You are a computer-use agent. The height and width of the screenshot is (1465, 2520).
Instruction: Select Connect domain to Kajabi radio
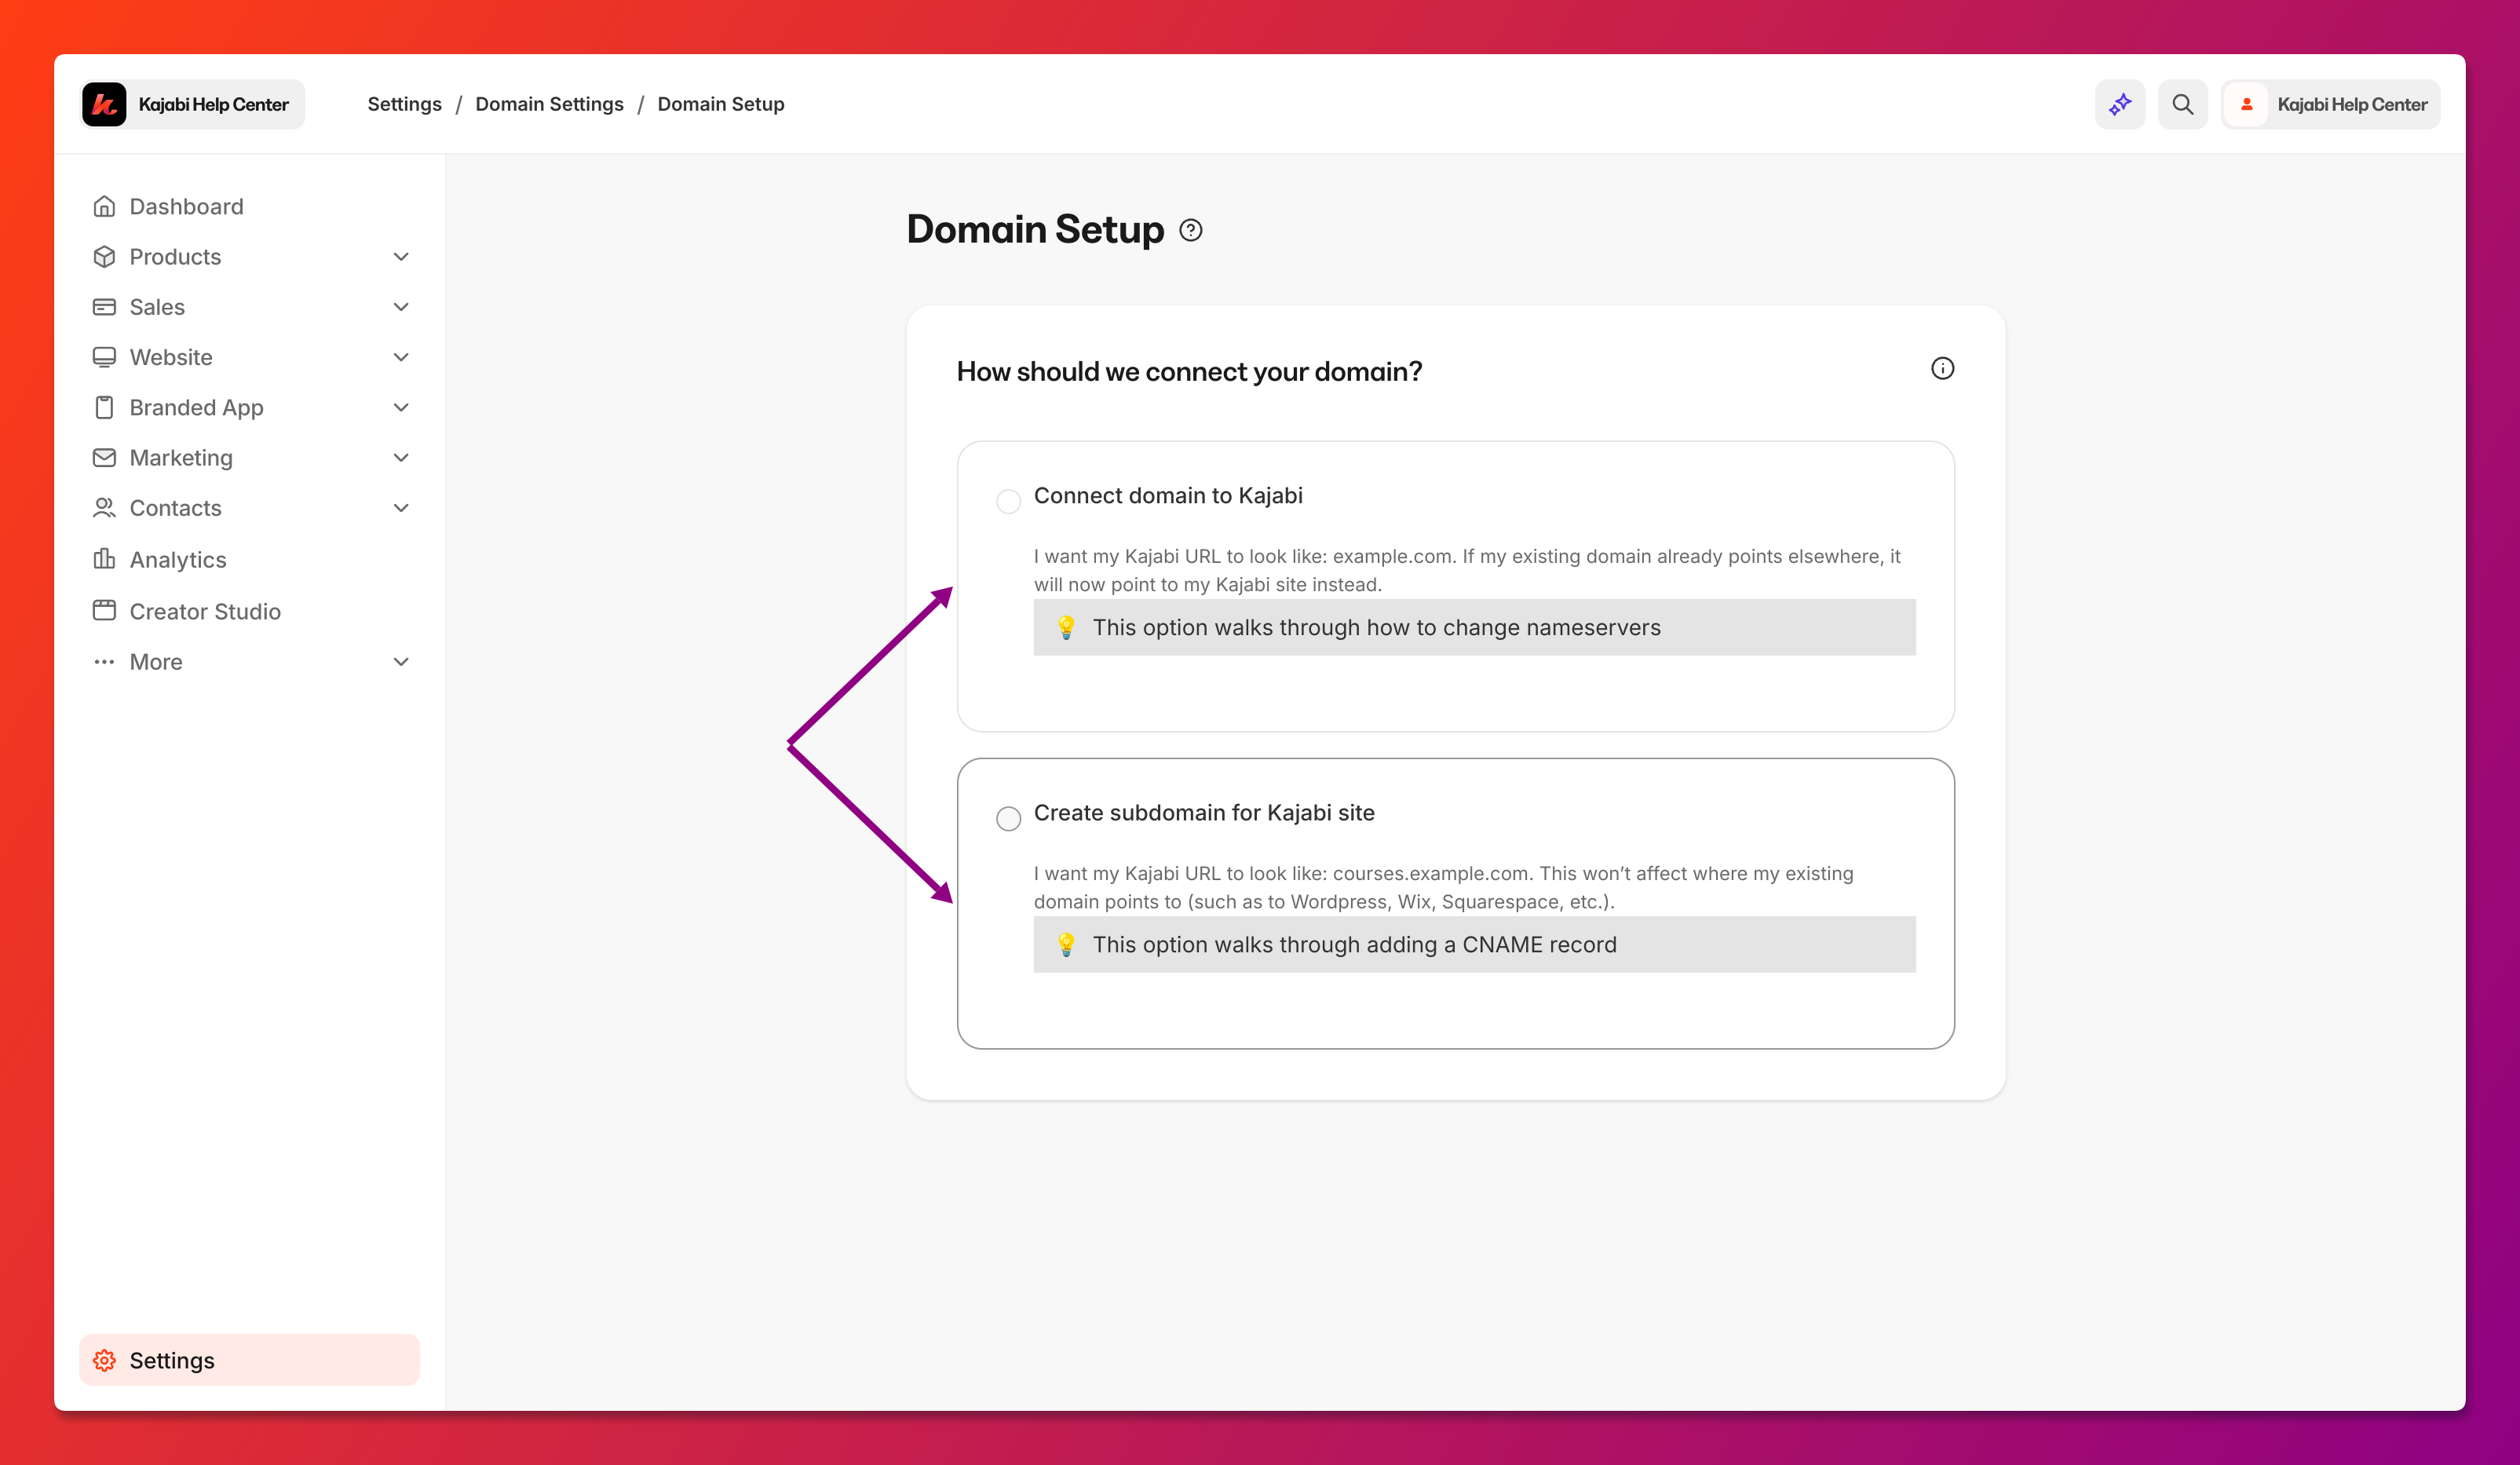click(x=1008, y=501)
